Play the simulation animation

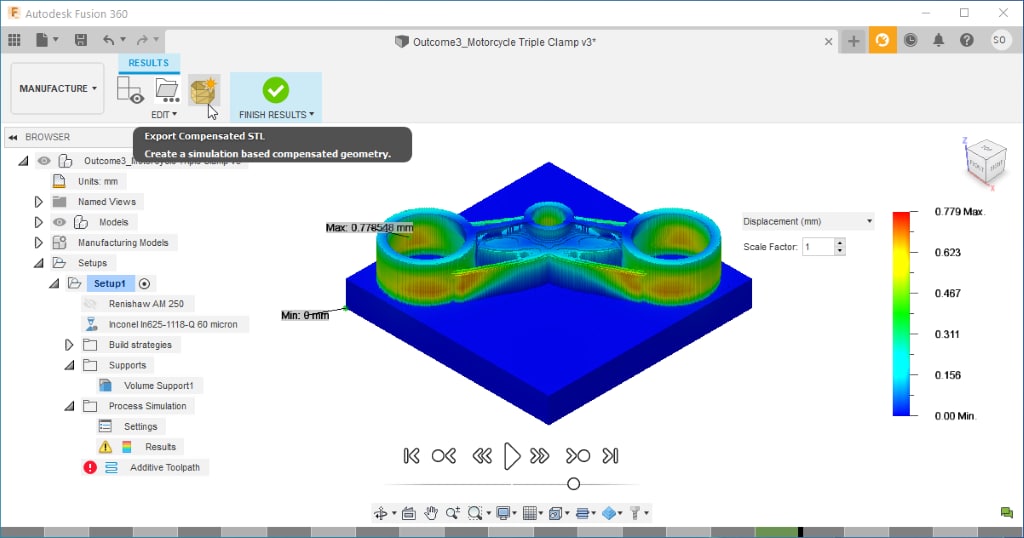tap(512, 456)
